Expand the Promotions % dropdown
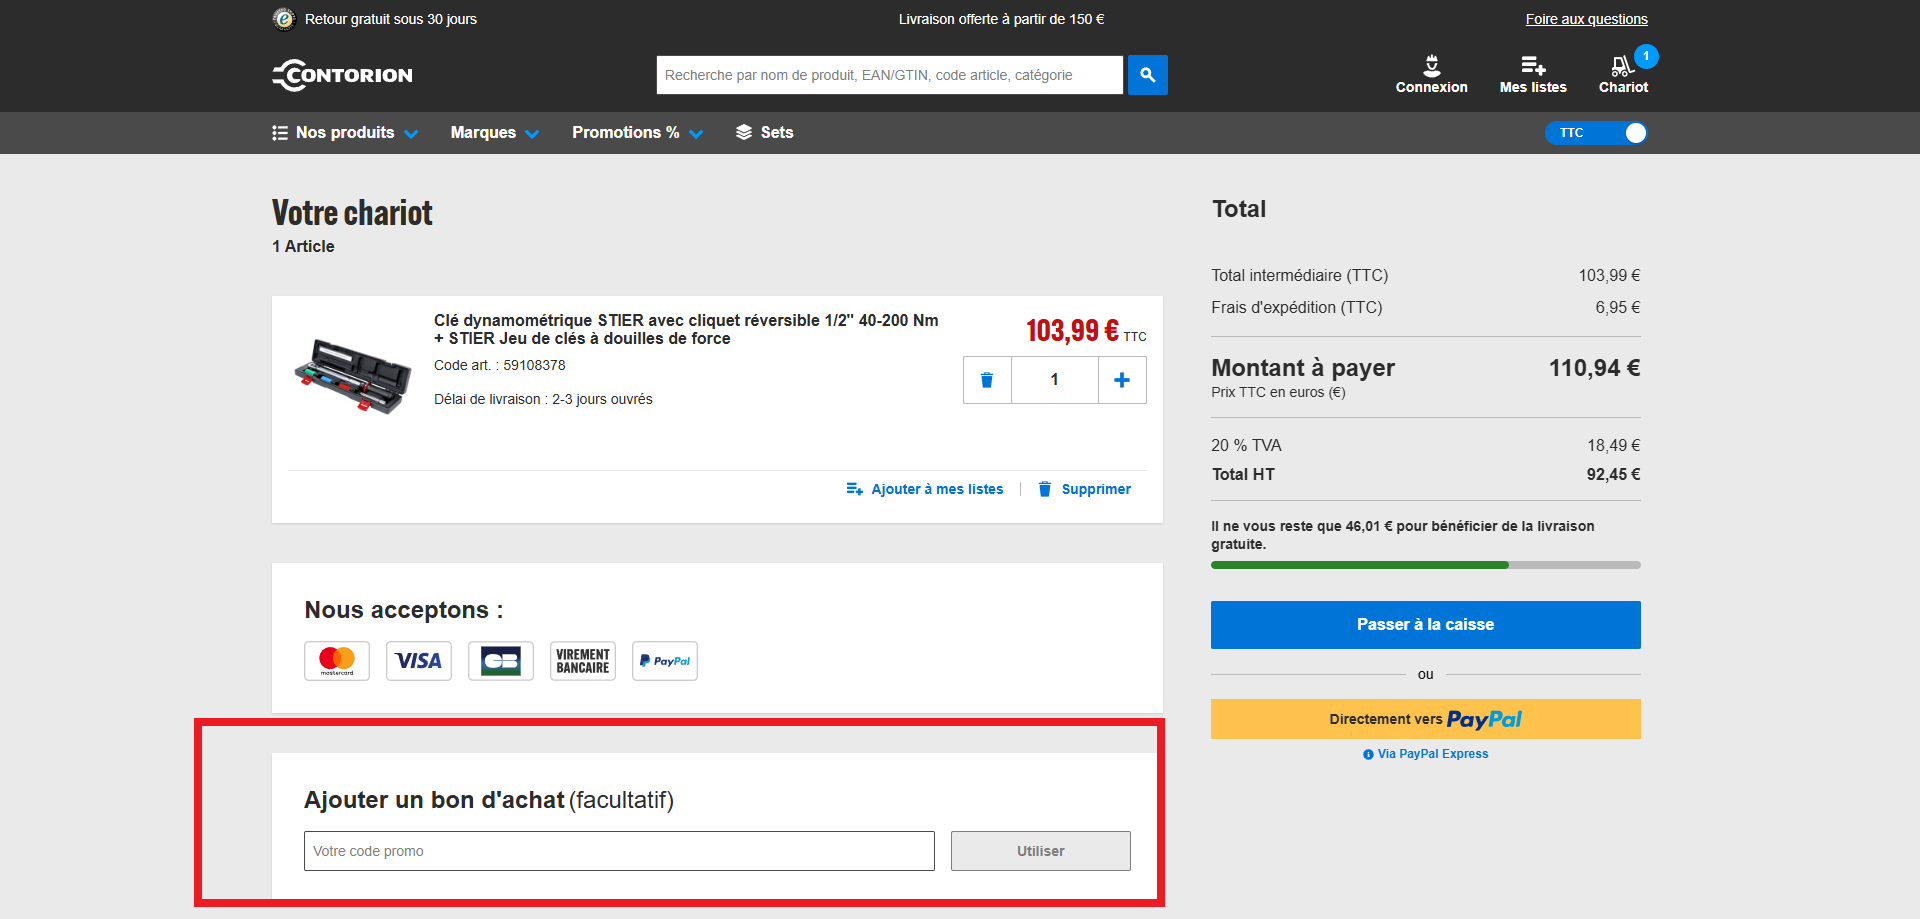This screenshot has width=1920, height=919. [638, 133]
